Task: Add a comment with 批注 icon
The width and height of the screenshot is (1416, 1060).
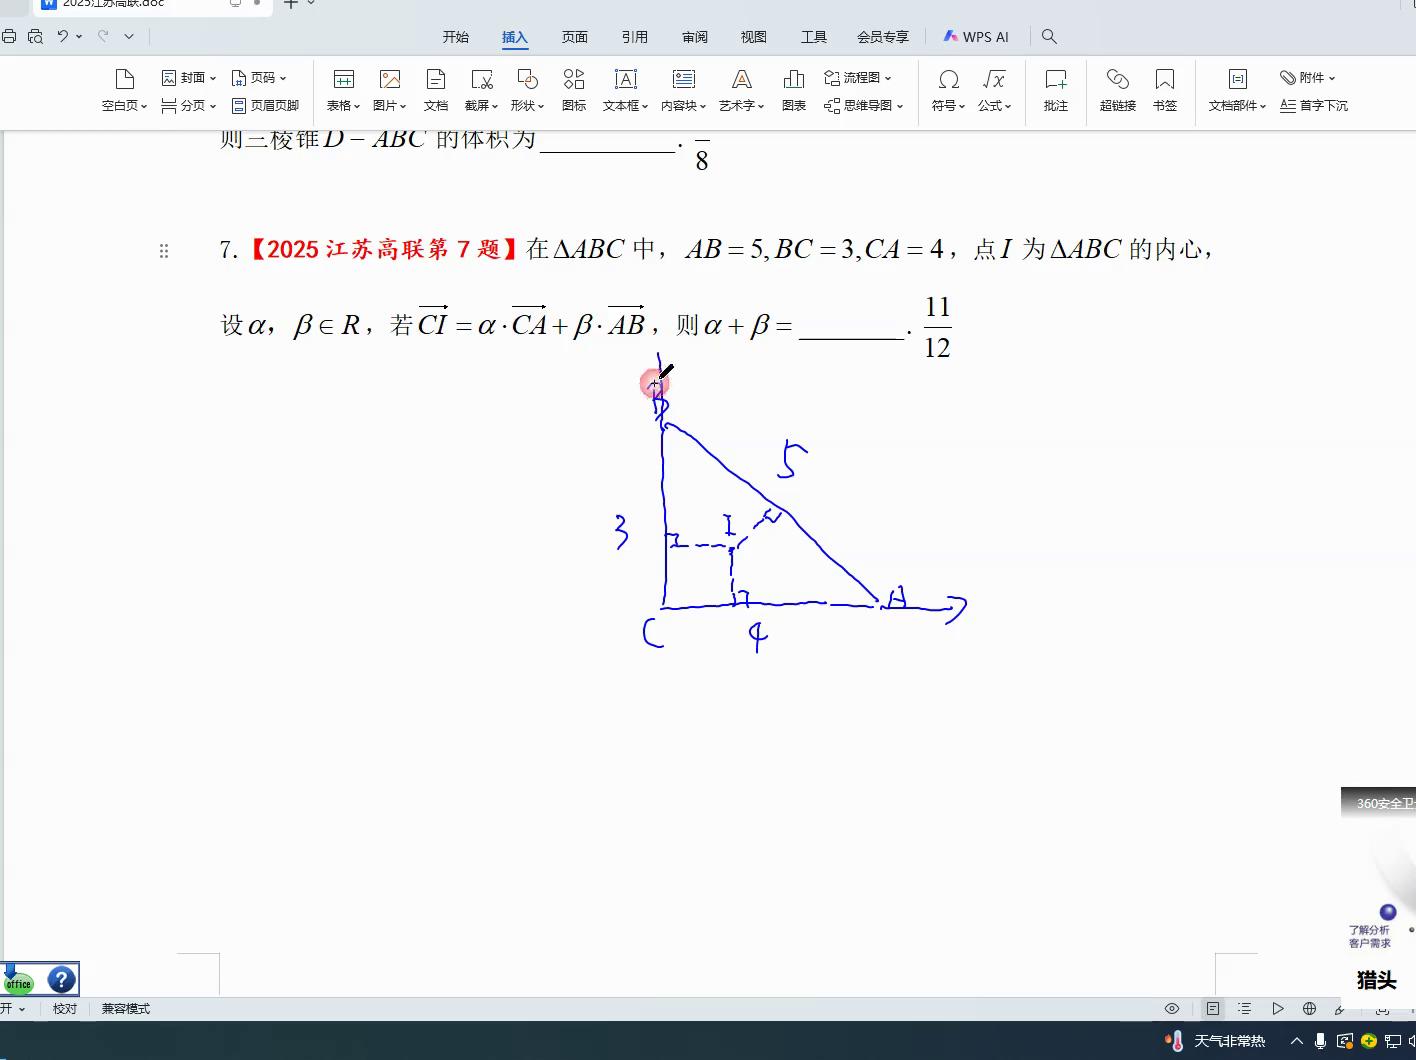Action: coord(1055,80)
